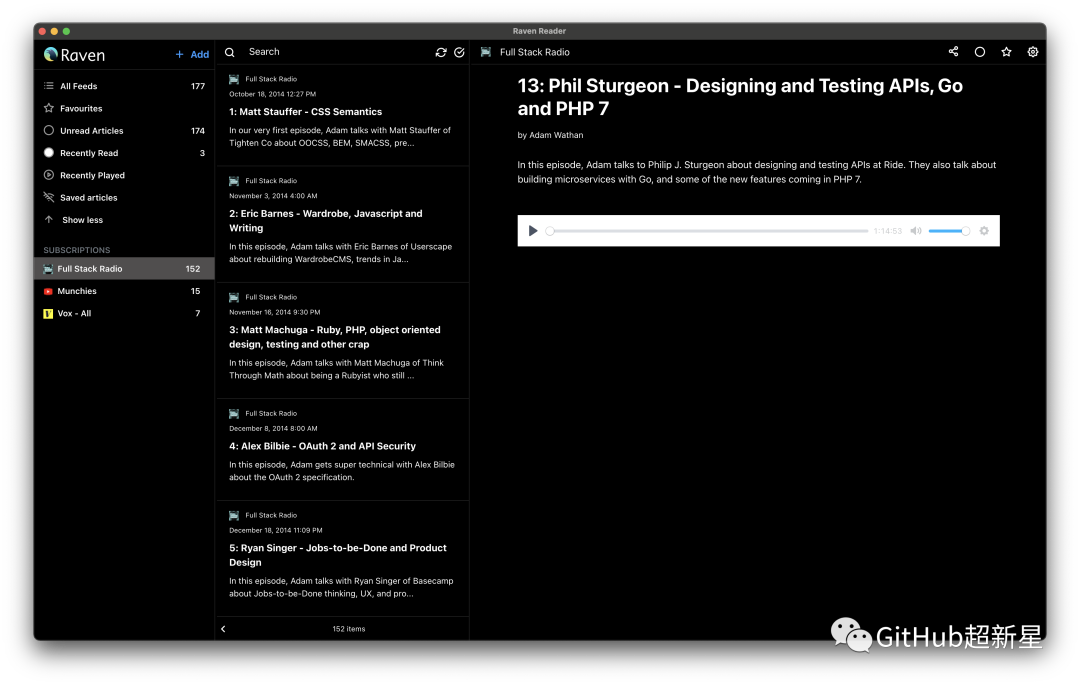Click Saved articles offline icon
The width and height of the screenshot is (1080, 685).
(48, 198)
